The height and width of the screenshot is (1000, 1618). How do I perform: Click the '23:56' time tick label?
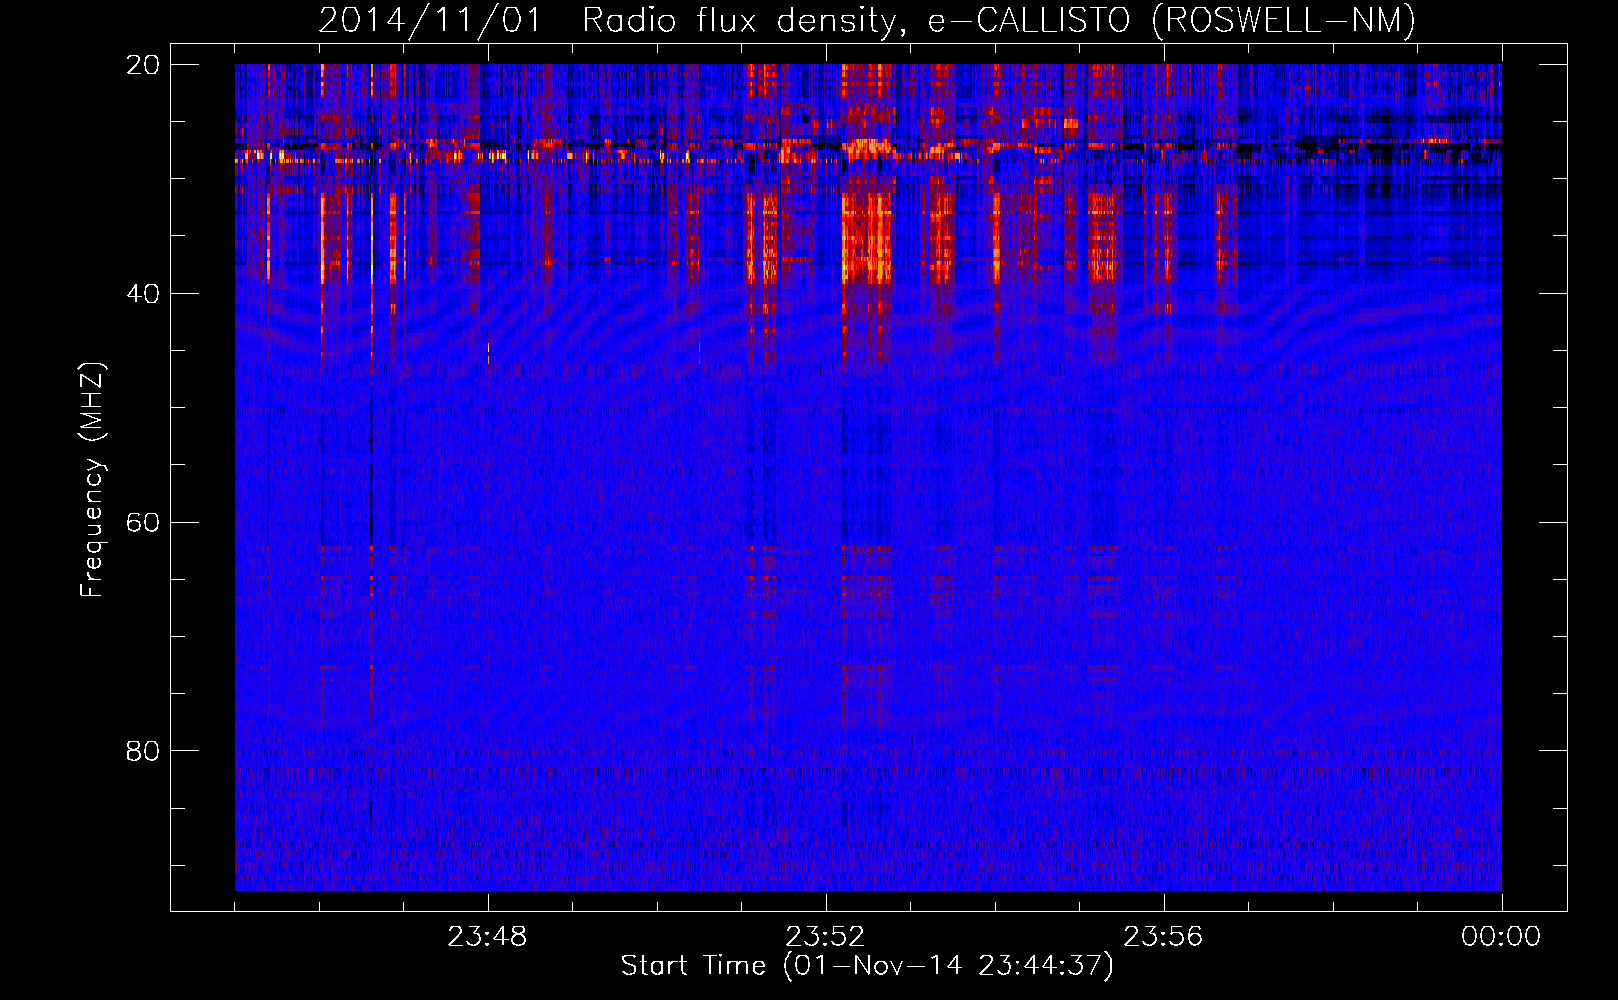click(1163, 937)
